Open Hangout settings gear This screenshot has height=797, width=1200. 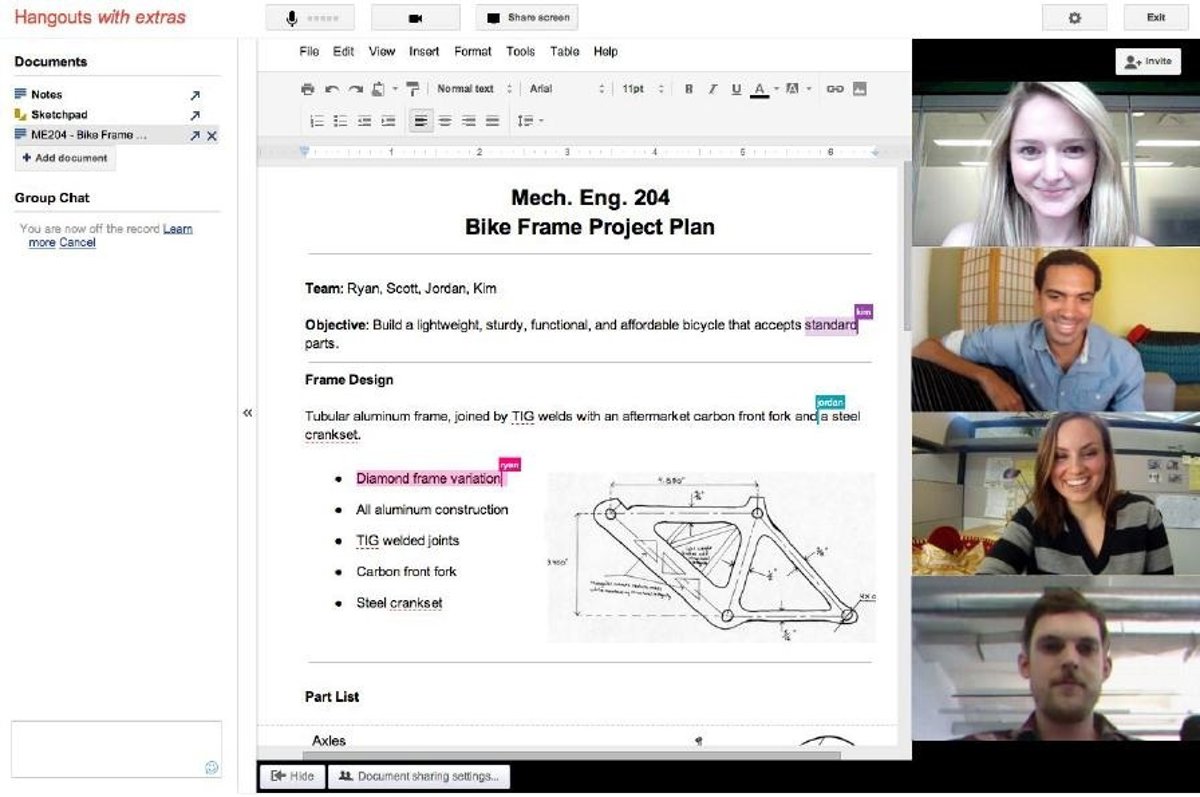[x=1074, y=18]
